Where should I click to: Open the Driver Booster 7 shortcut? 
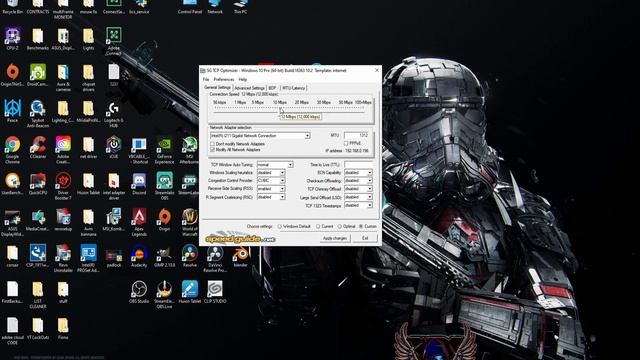(x=63, y=186)
